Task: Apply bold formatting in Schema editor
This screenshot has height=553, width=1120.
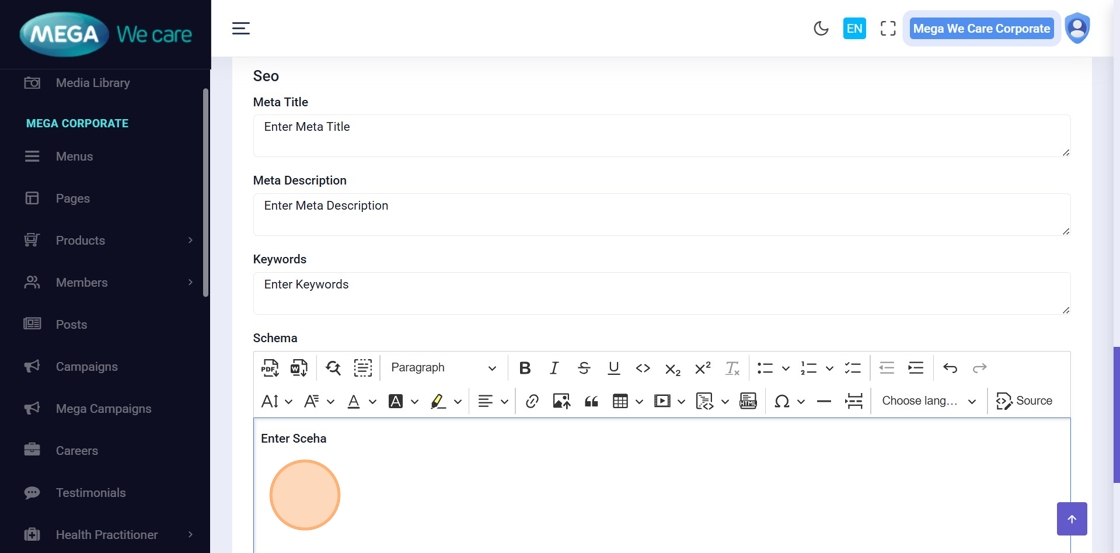Action: tap(524, 368)
